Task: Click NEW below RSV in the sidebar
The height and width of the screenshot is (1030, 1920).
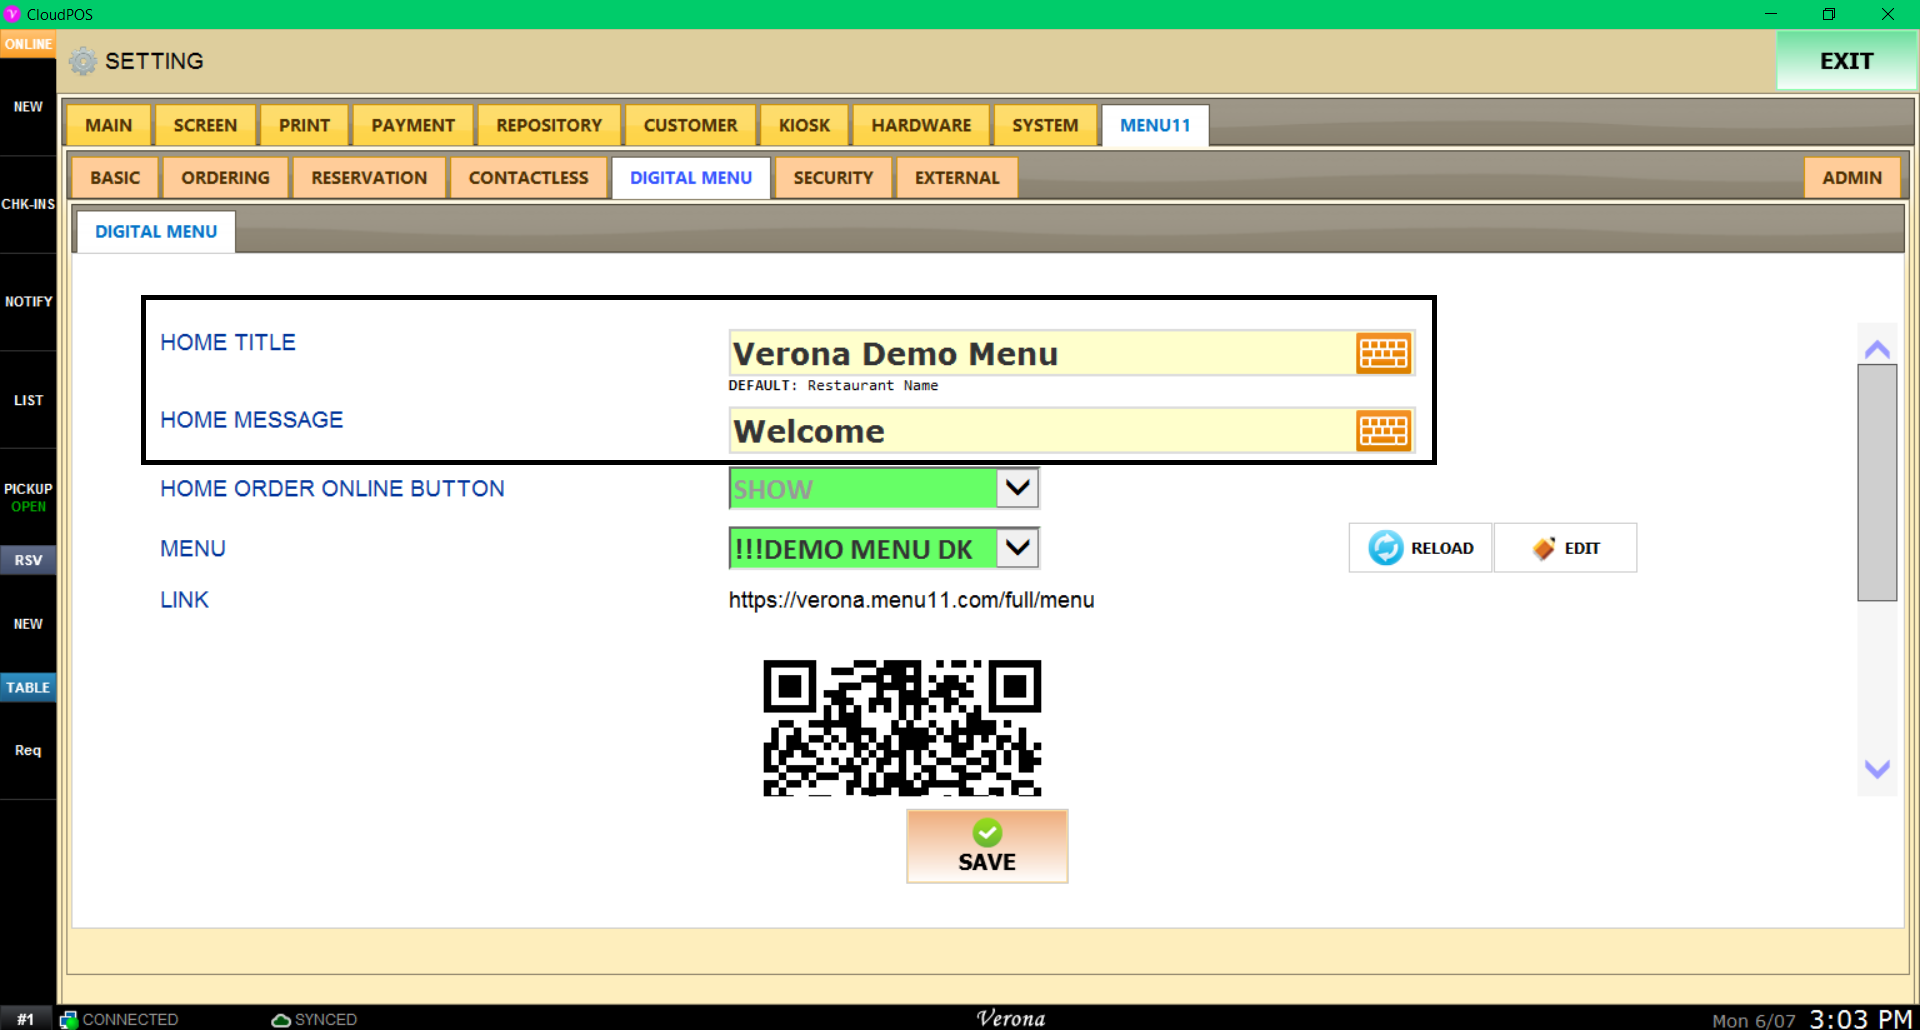Action: tap(28, 624)
